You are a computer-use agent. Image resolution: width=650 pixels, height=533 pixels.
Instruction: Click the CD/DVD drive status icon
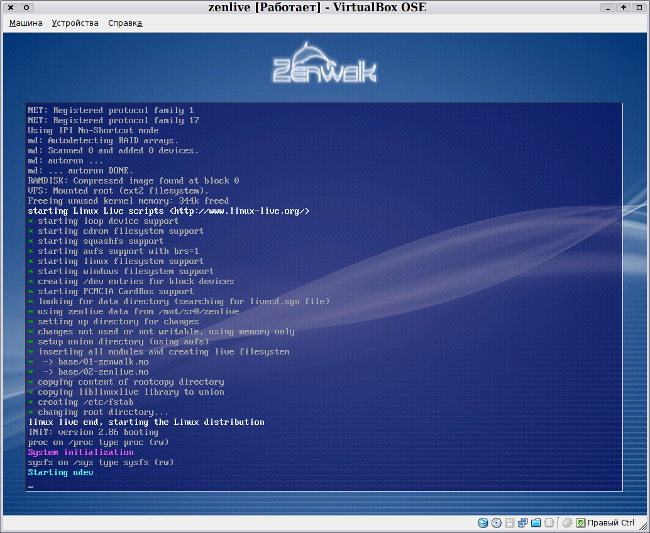point(496,523)
